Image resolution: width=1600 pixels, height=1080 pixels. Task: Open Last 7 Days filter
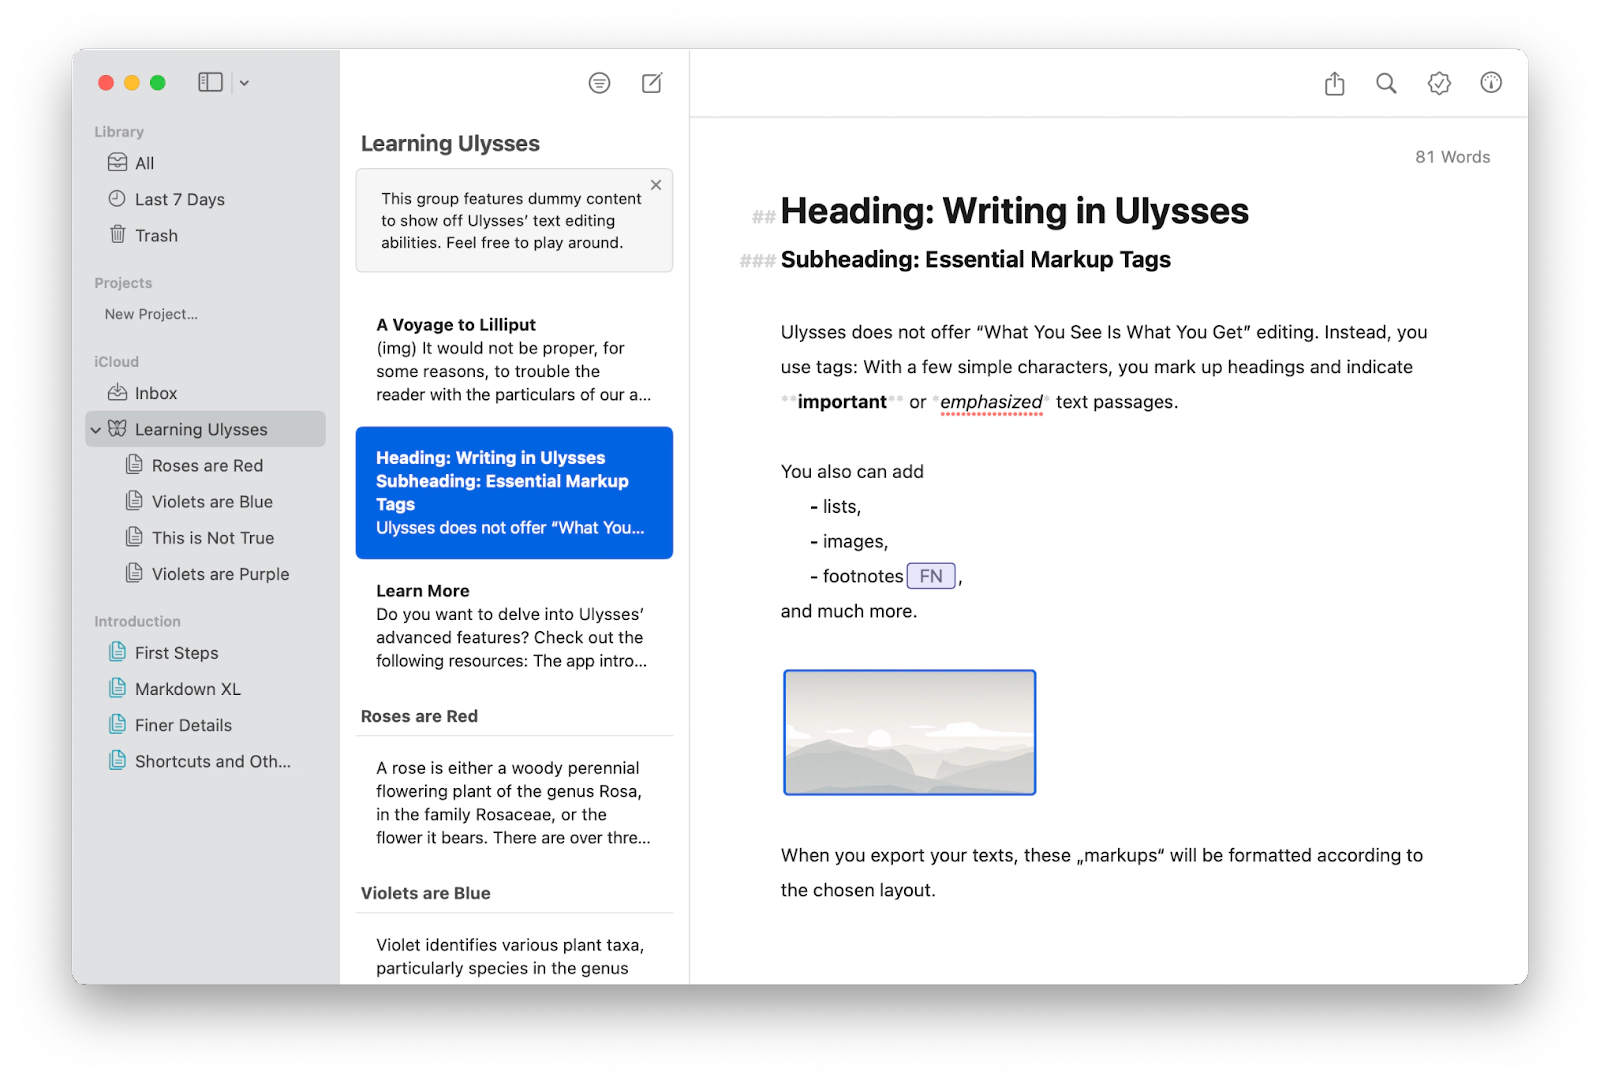pos(206,199)
